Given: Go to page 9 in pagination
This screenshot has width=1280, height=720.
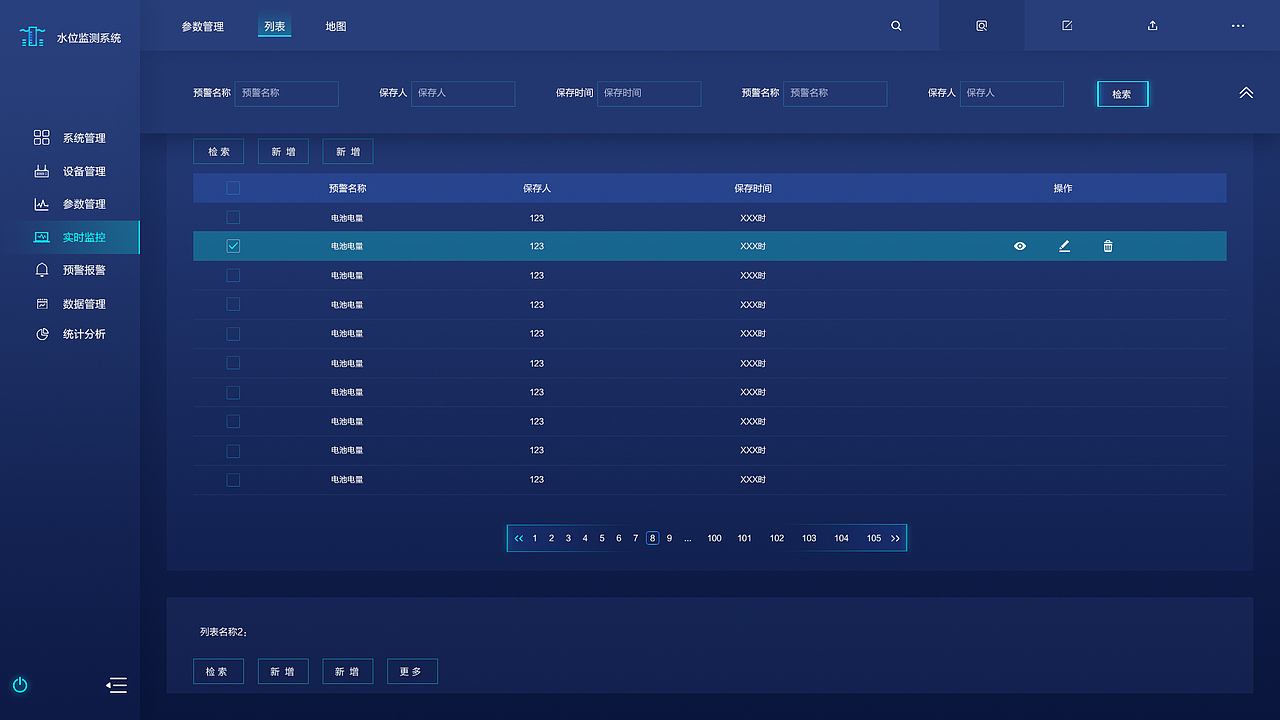Looking at the screenshot, I should point(669,538).
